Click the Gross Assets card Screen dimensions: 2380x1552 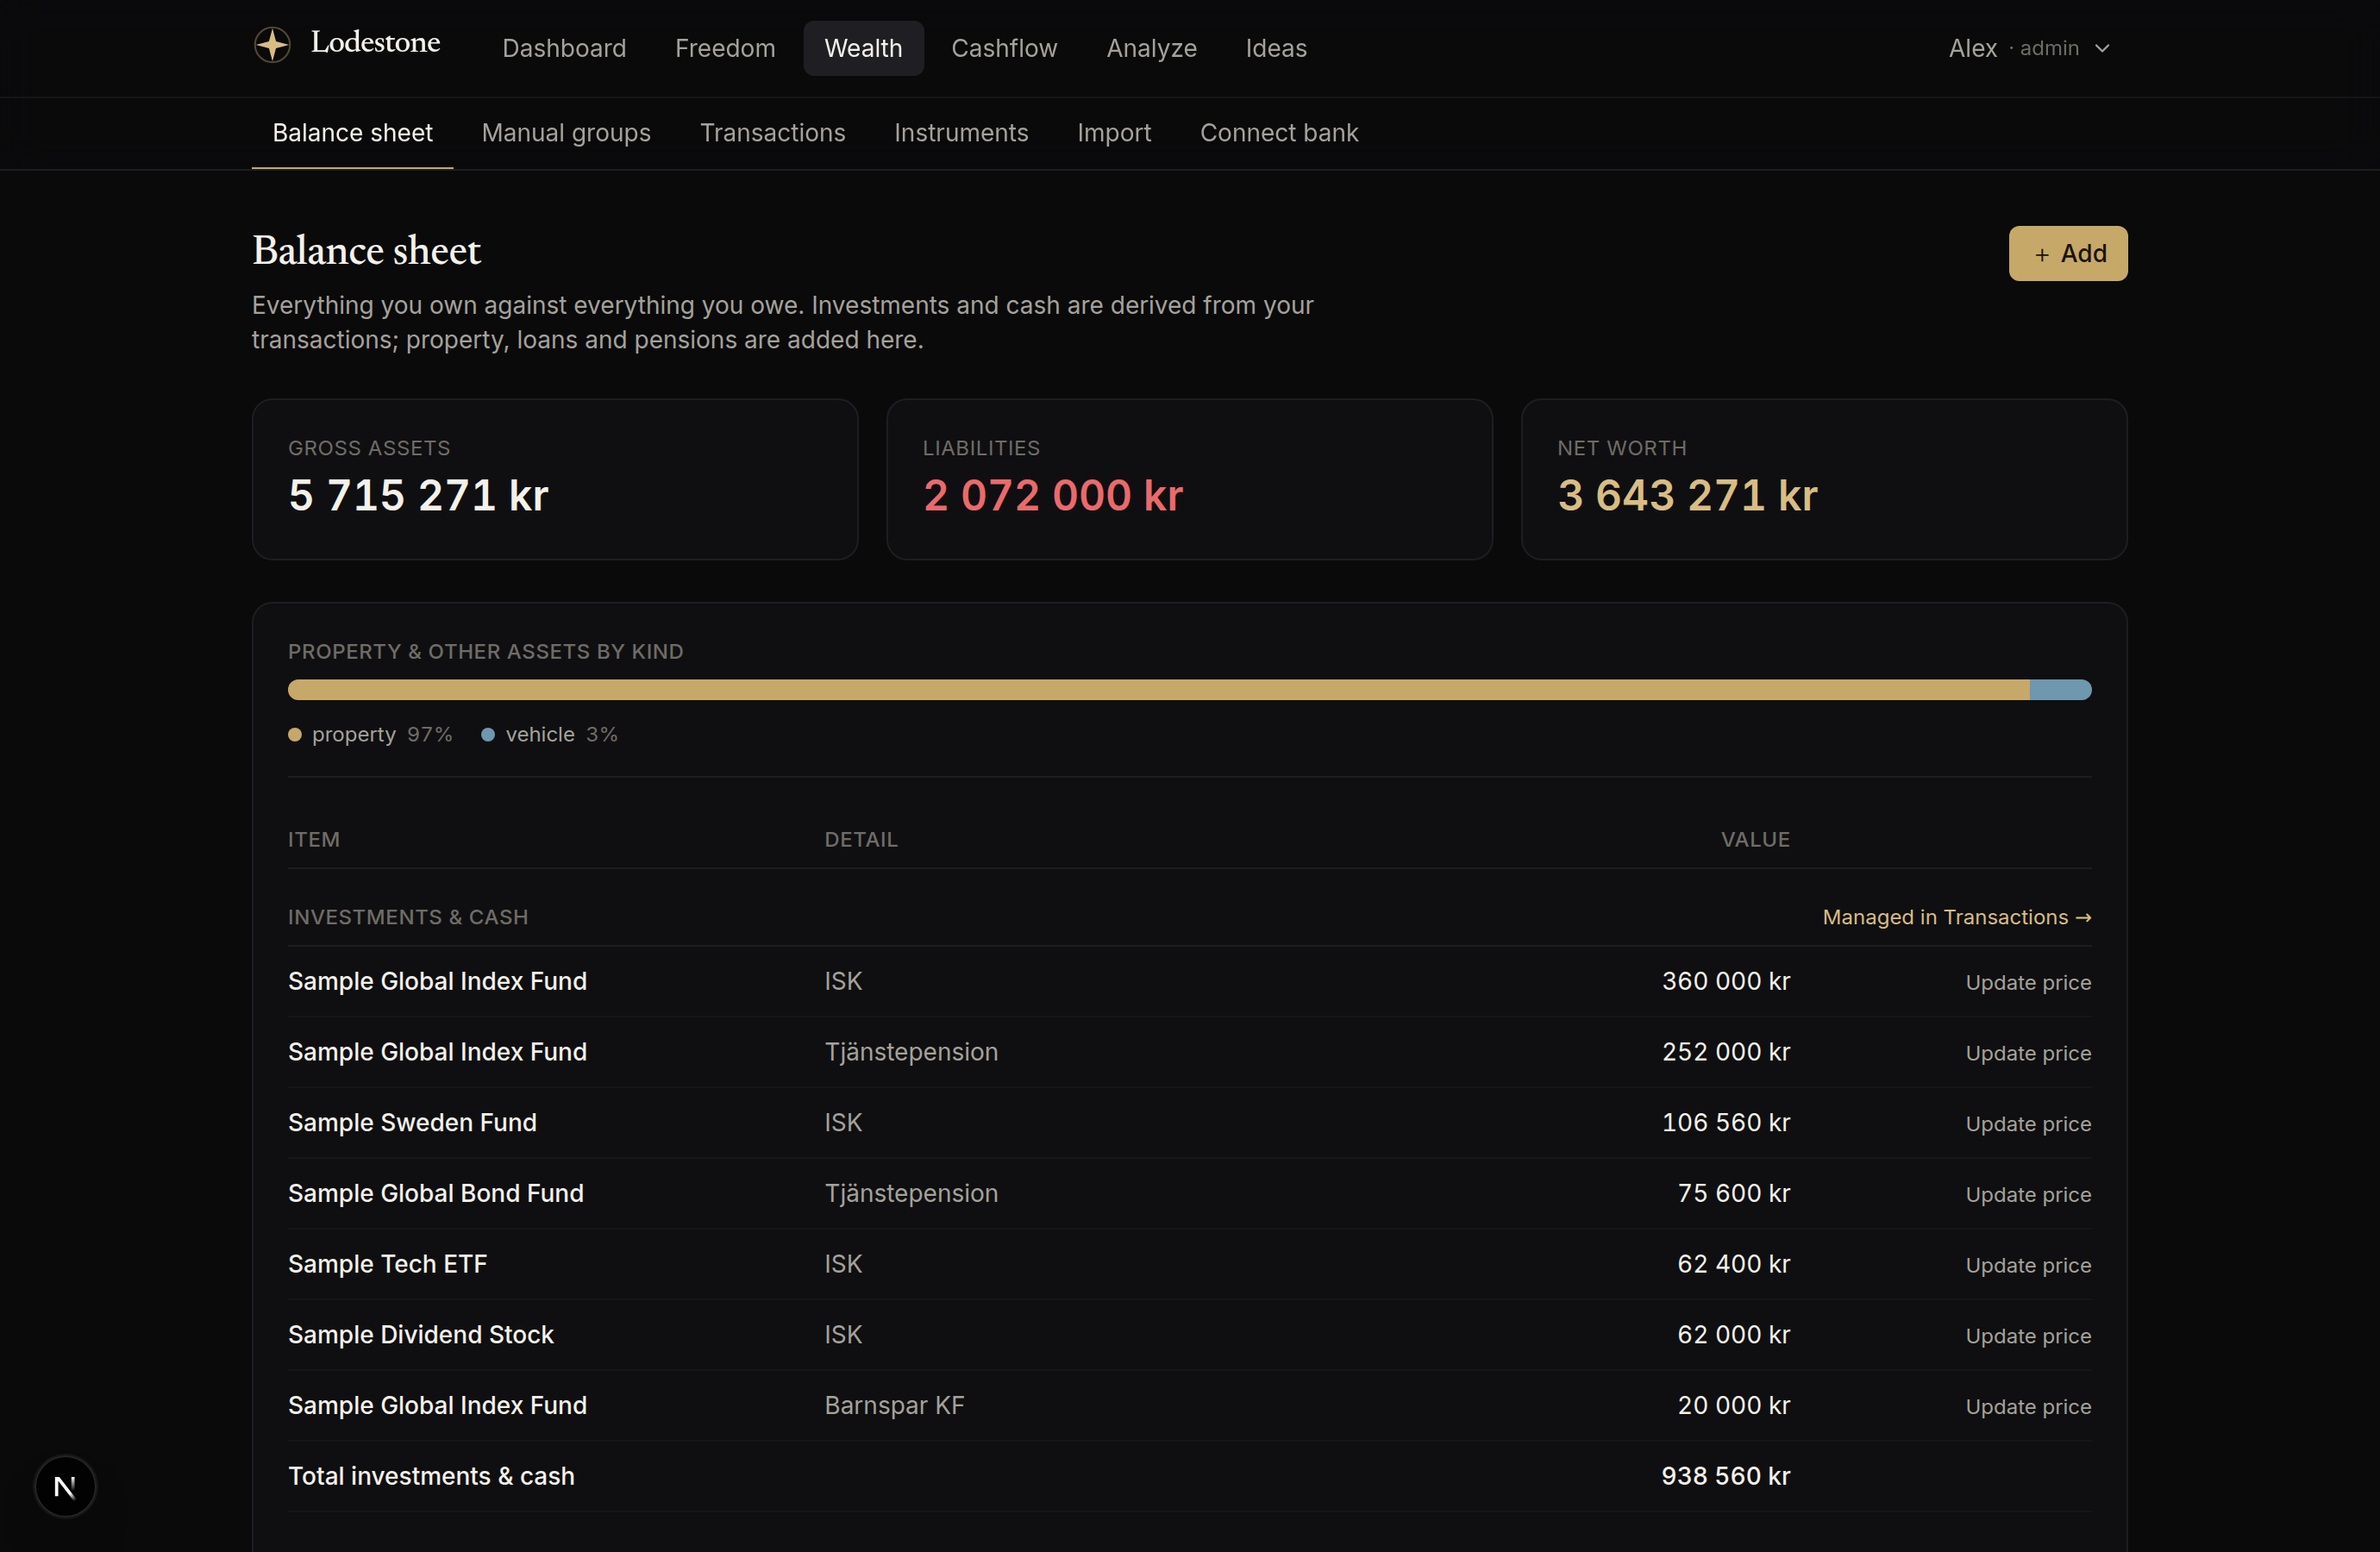pyautogui.click(x=555, y=479)
